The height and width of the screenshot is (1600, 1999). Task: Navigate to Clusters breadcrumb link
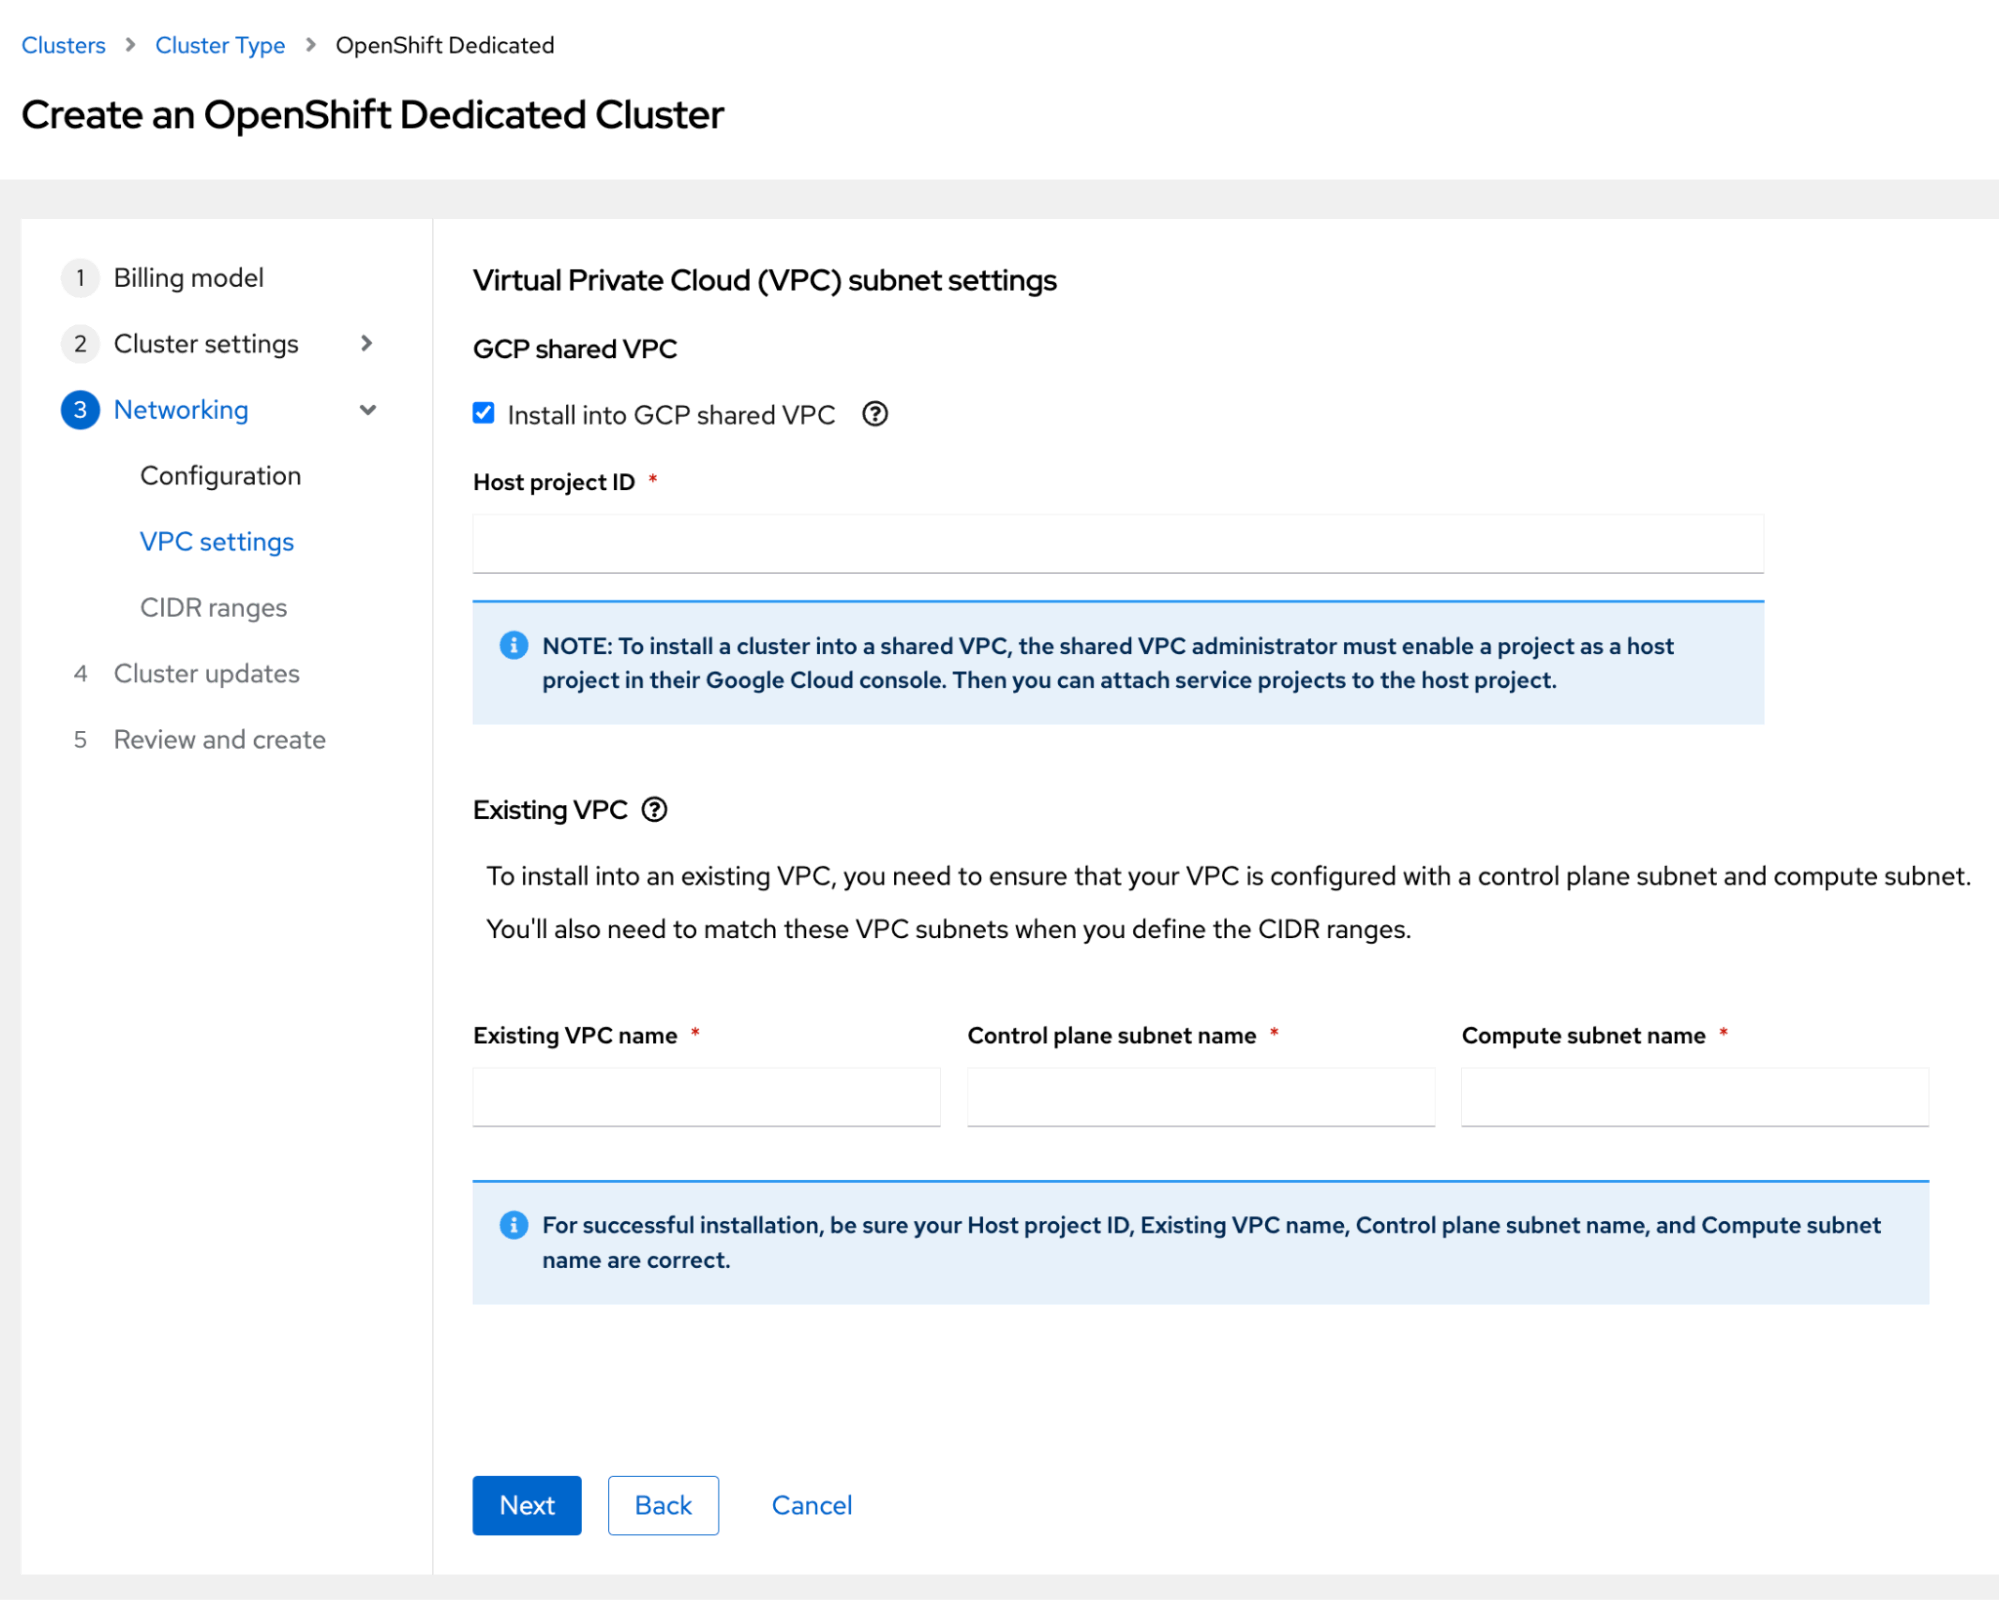click(x=63, y=44)
